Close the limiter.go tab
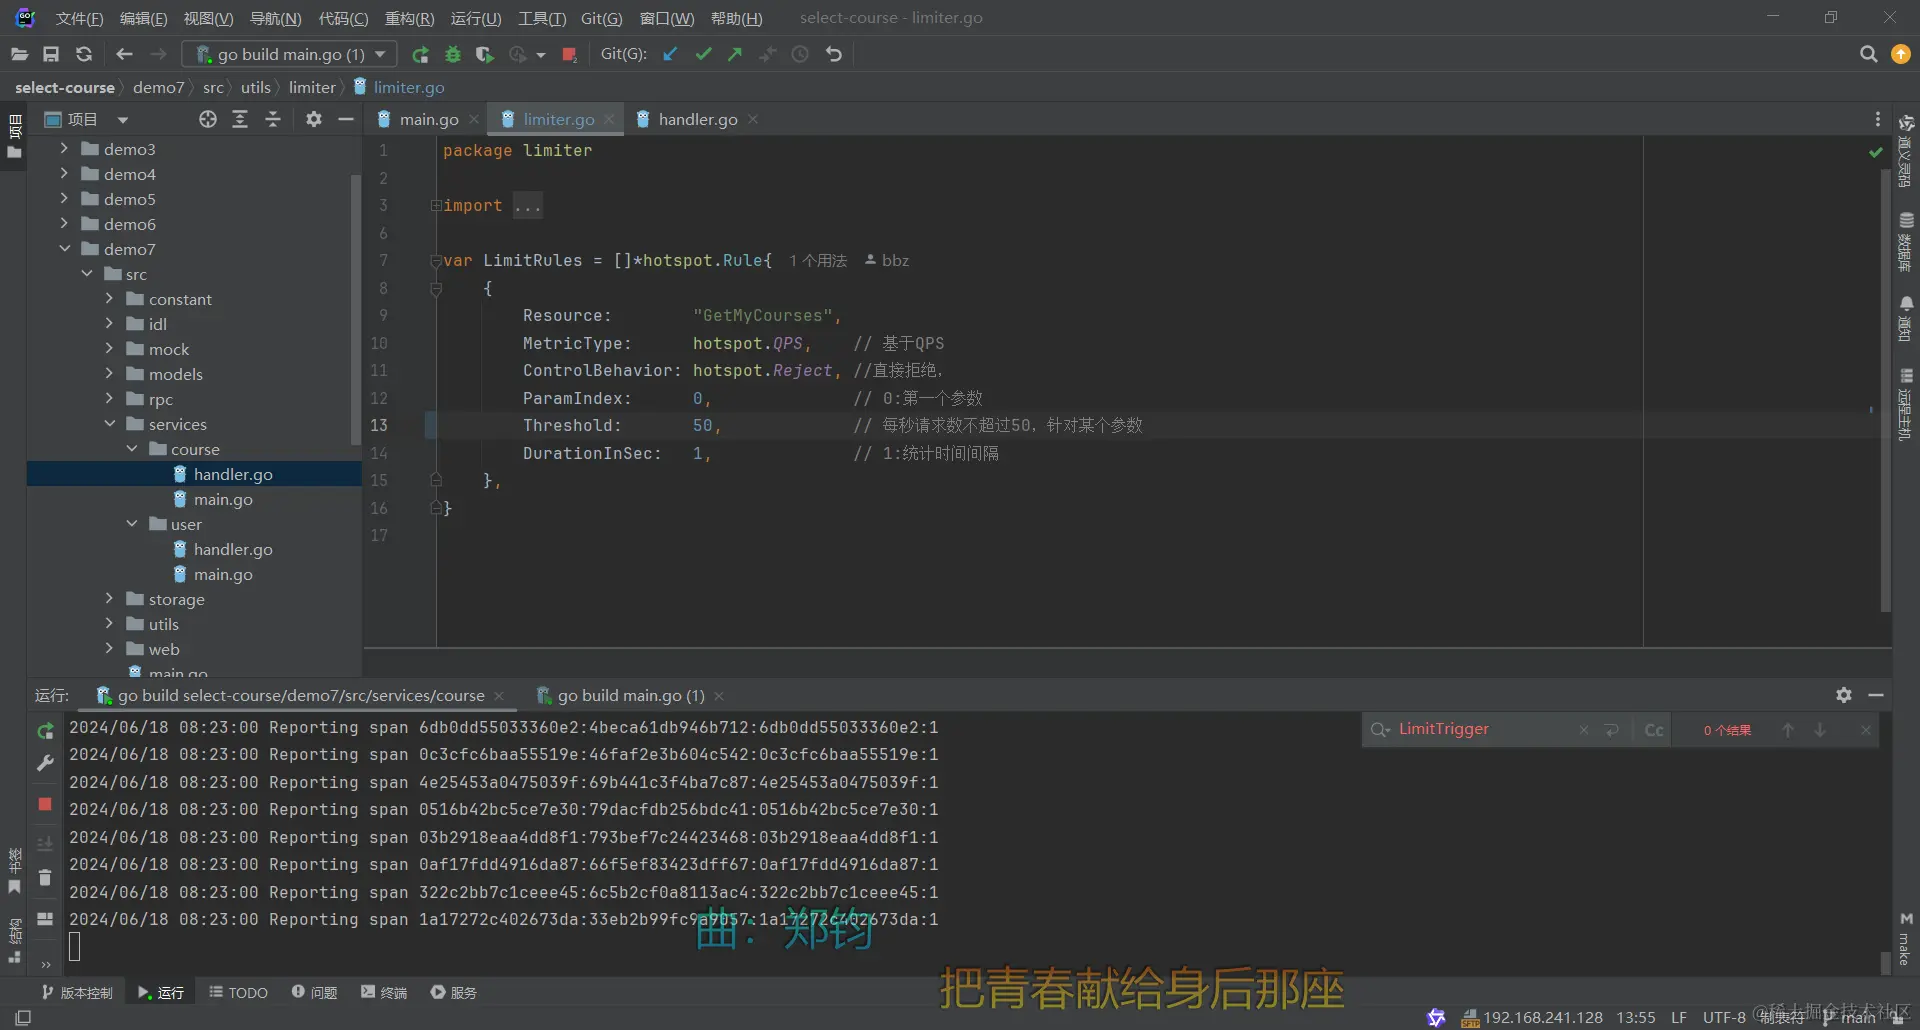This screenshot has width=1920, height=1030. coord(609,119)
